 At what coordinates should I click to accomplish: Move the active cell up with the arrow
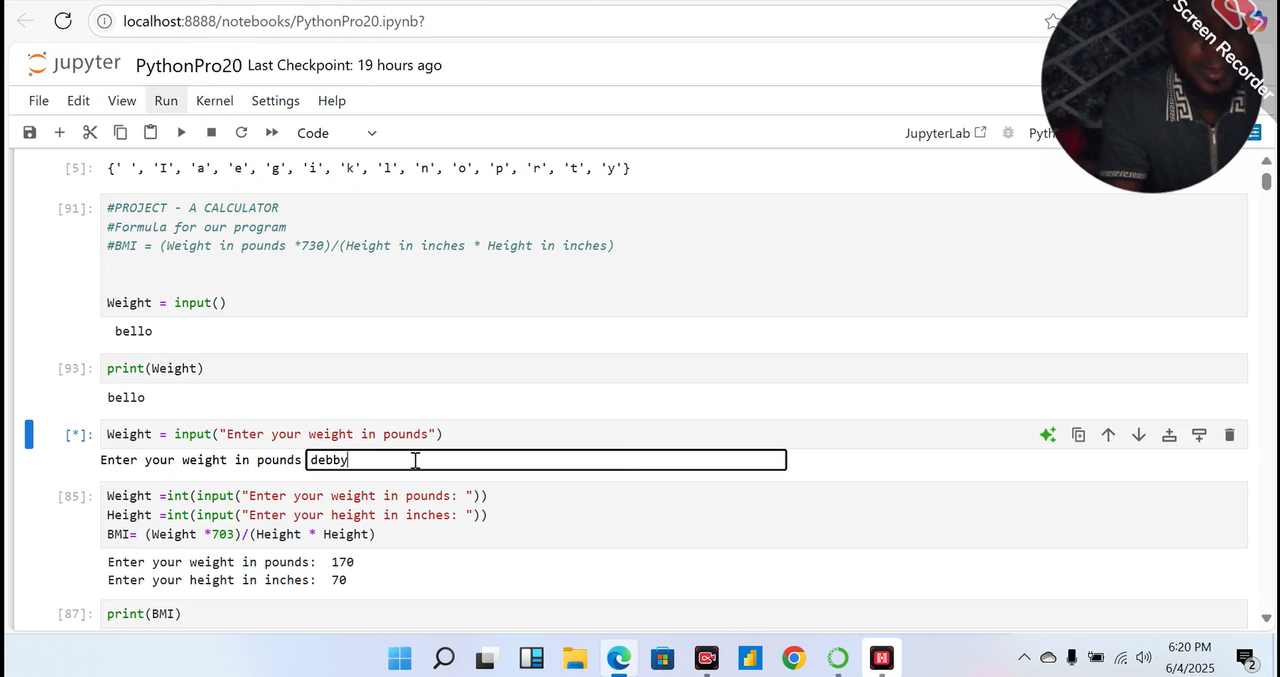(1108, 435)
